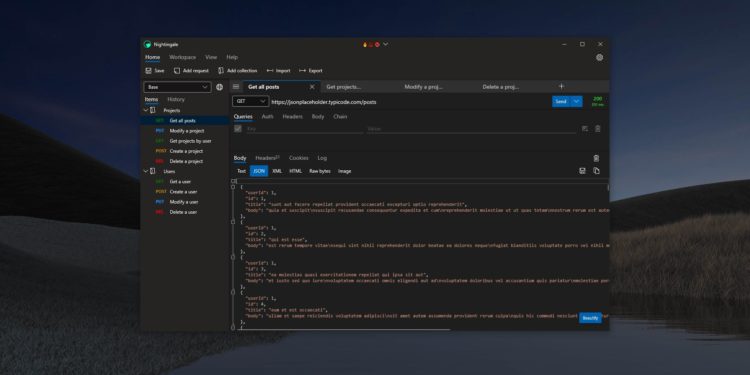Open the Chain tab
Screen dimensions: 750x375
click(x=340, y=117)
